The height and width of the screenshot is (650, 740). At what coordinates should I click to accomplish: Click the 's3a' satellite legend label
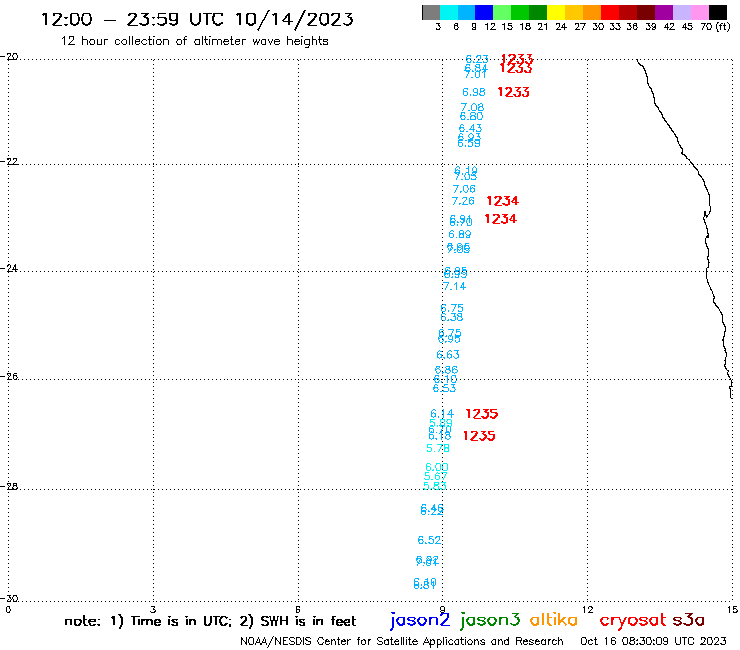coord(689,620)
